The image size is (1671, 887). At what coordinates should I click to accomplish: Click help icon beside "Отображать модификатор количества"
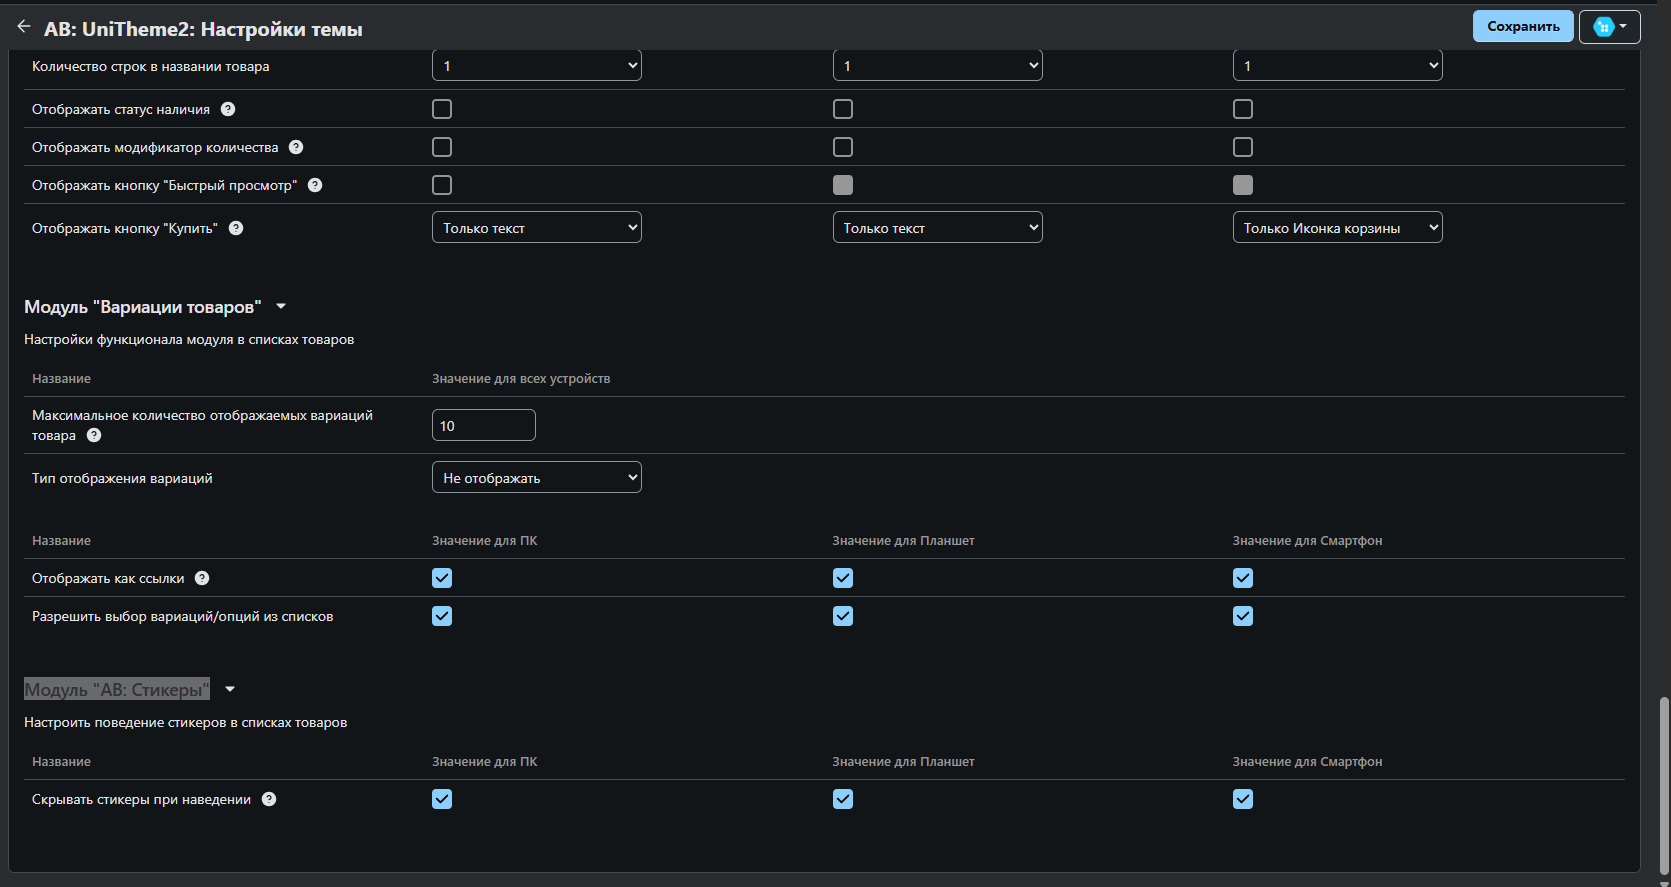[x=296, y=147]
